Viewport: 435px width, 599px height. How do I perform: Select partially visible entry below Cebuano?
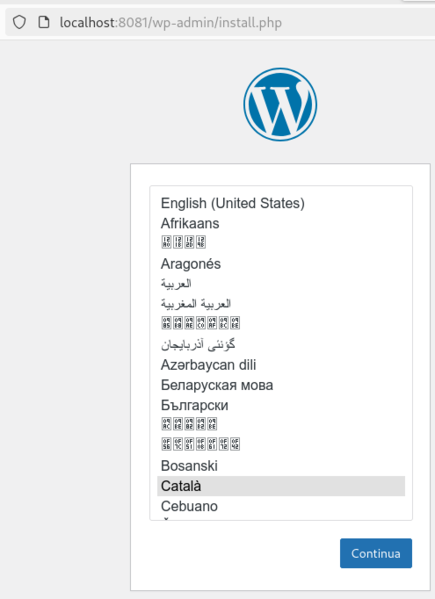(281, 518)
